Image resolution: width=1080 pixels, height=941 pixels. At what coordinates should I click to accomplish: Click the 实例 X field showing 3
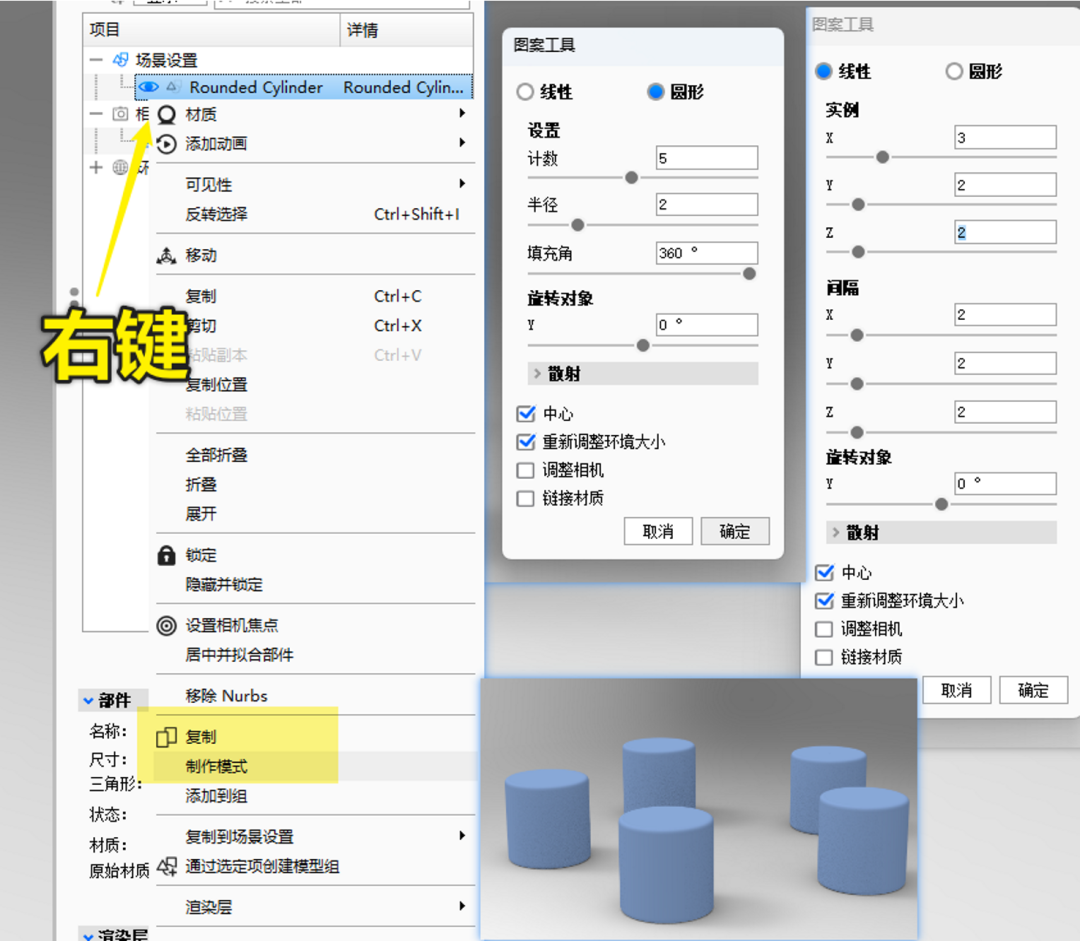coord(1005,137)
